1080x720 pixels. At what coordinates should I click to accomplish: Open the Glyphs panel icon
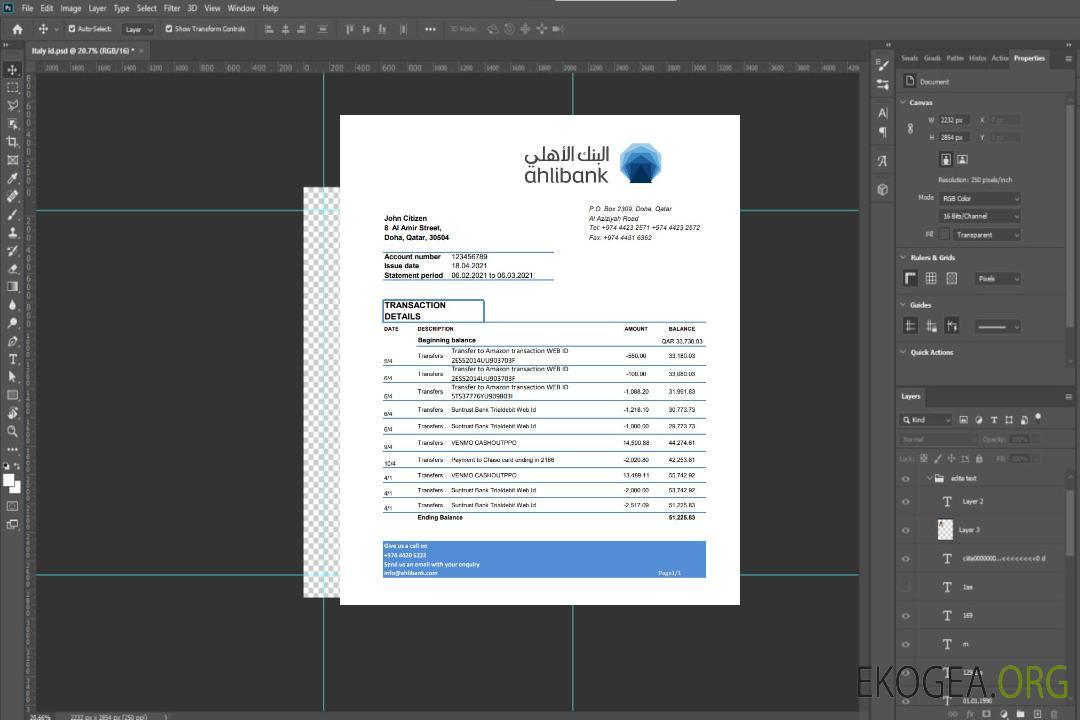[883, 161]
